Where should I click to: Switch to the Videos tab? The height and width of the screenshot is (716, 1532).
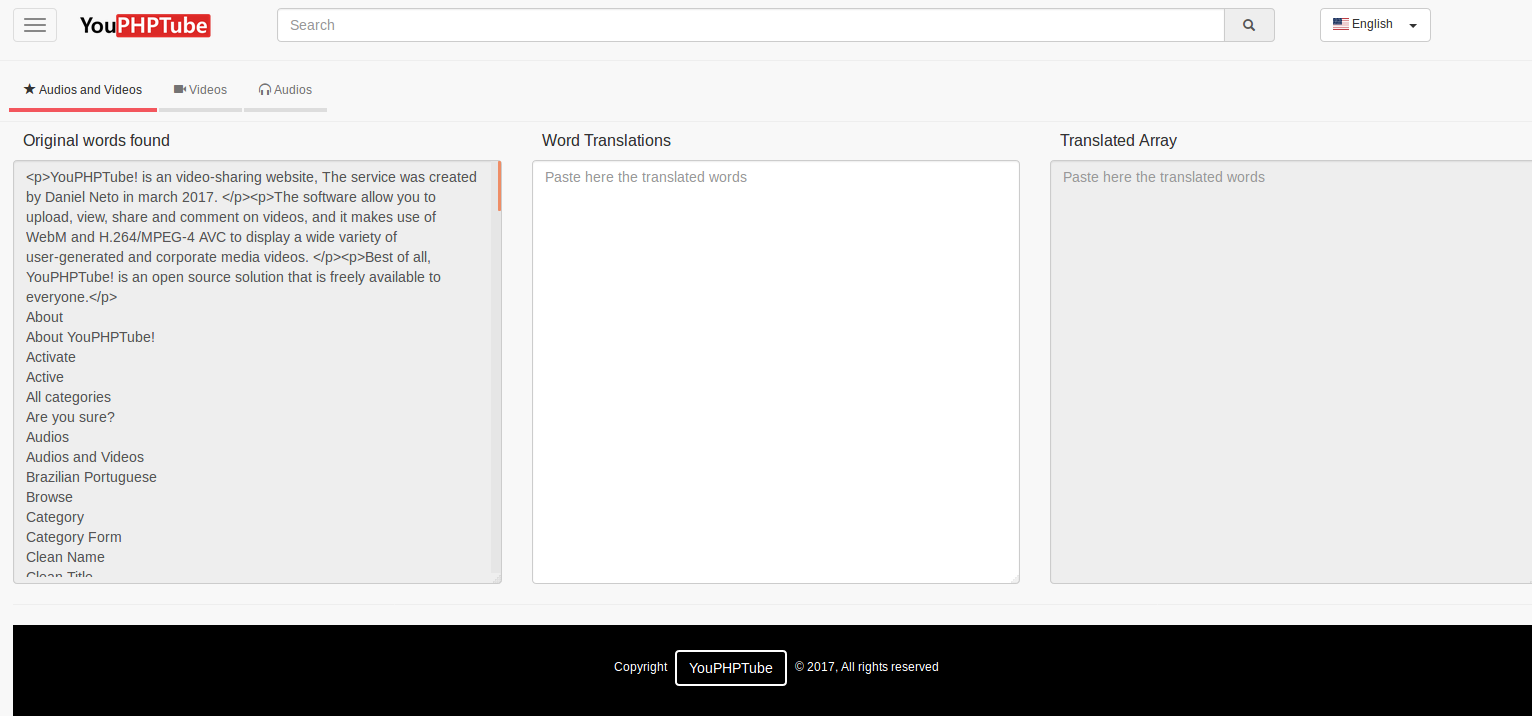tap(200, 90)
